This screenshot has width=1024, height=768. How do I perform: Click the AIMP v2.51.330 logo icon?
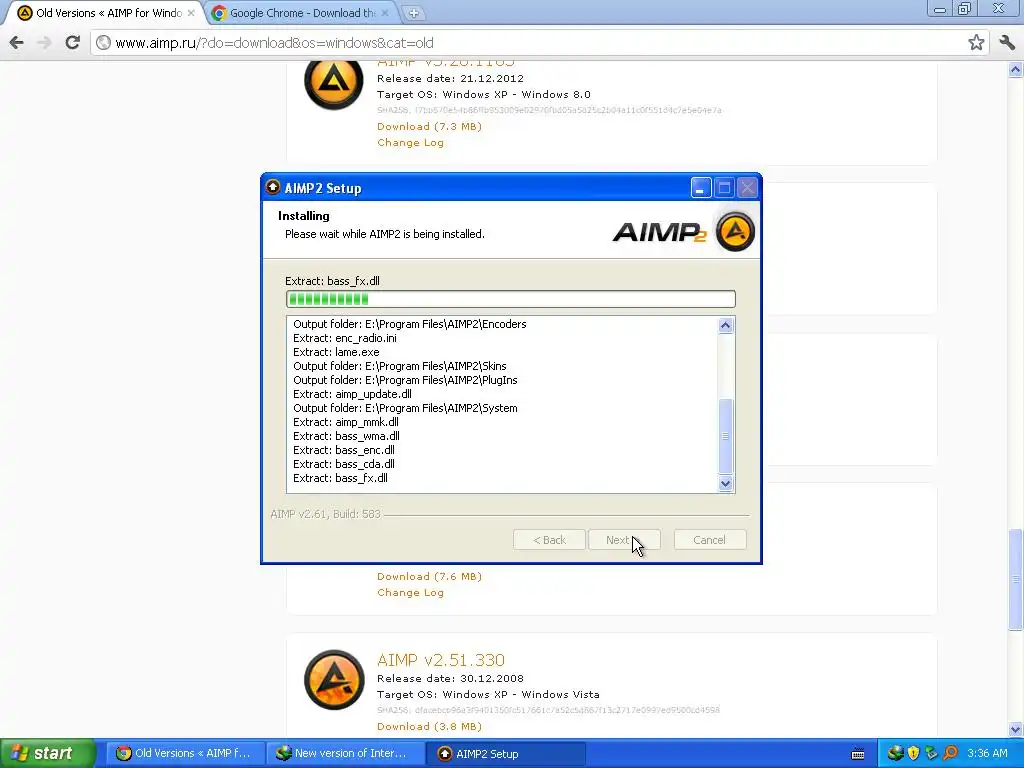[x=334, y=680]
